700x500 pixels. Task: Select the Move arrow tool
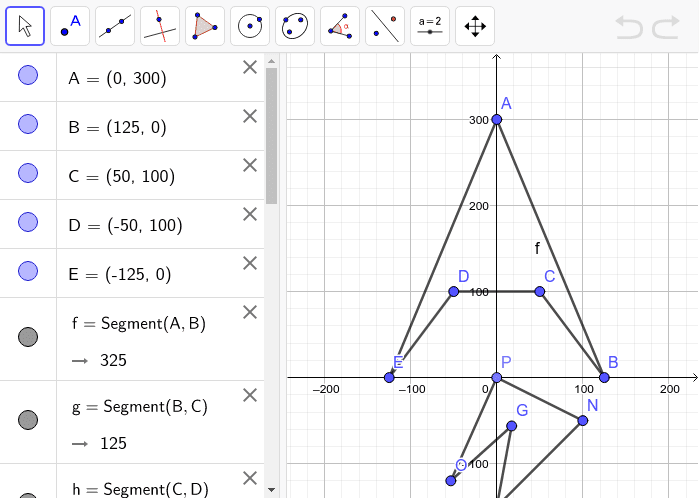coord(25,26)
